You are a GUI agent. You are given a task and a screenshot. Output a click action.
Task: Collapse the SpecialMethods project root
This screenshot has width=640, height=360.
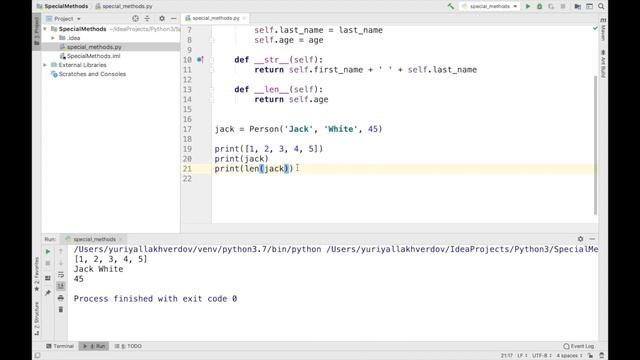coord(45,29)
